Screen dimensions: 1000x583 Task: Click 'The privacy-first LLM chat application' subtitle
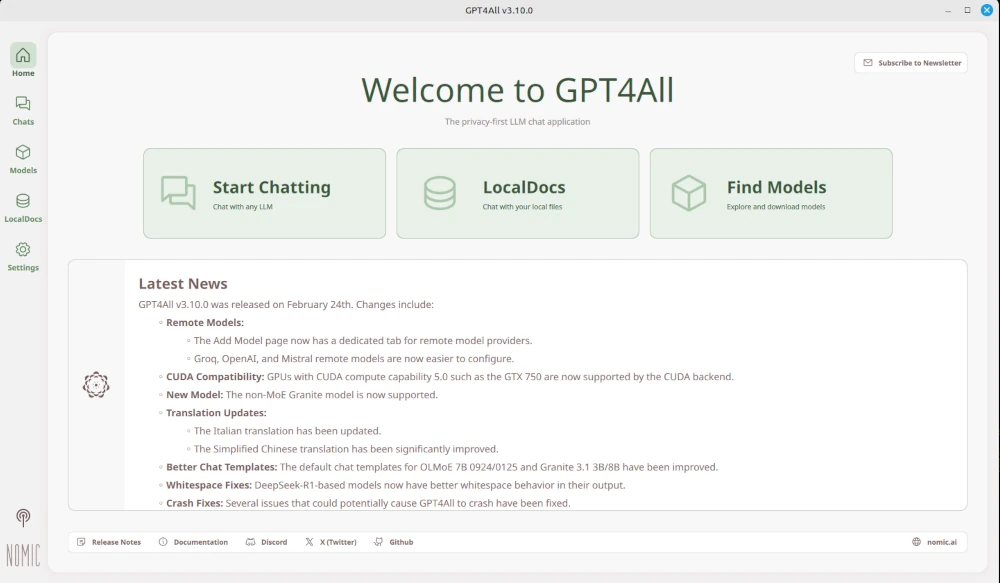[517, 122]
